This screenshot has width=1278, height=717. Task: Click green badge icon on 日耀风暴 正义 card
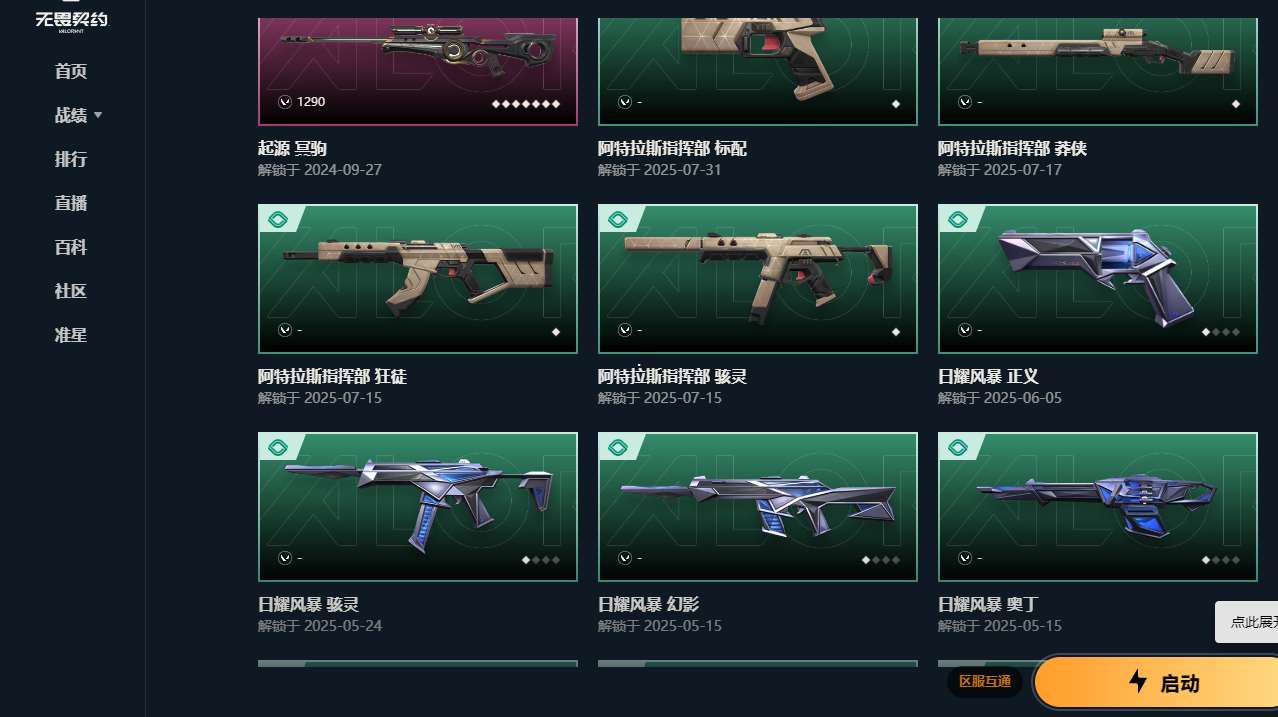(x=958, y=219)
